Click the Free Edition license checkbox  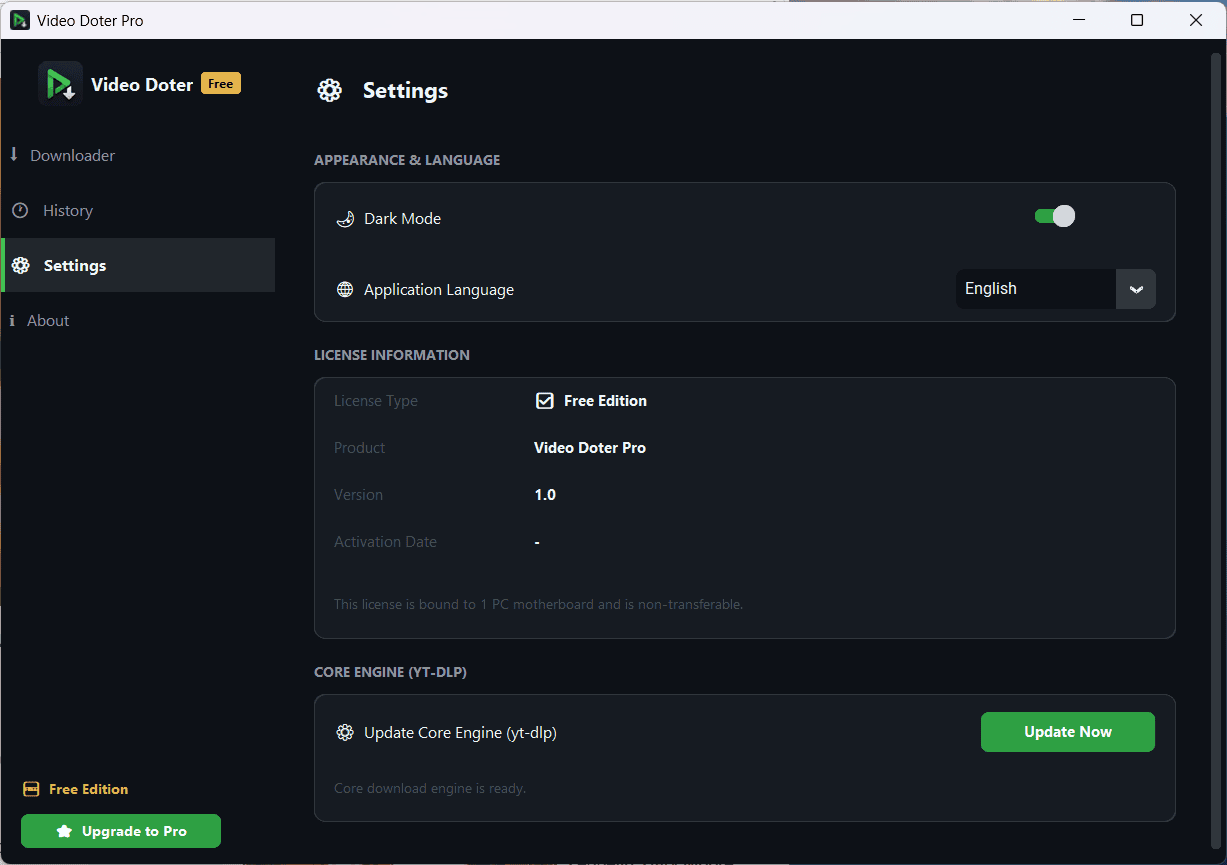point(545,400)
